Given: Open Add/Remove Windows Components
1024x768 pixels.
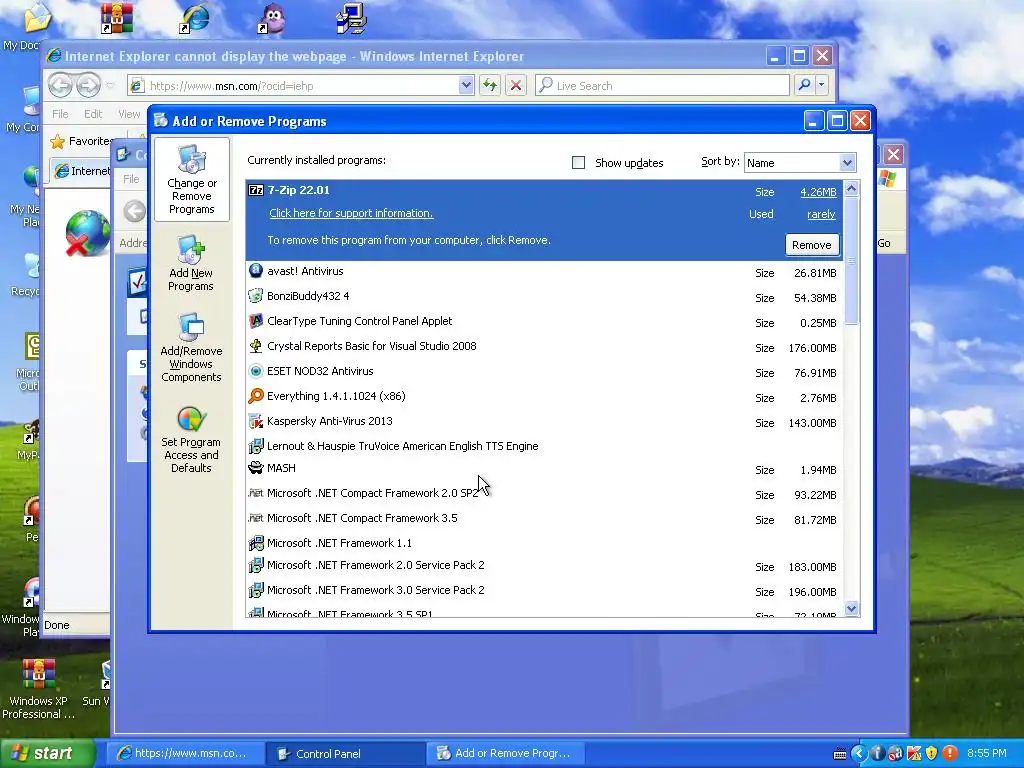Looking at the screenshot, I should 191,348.
